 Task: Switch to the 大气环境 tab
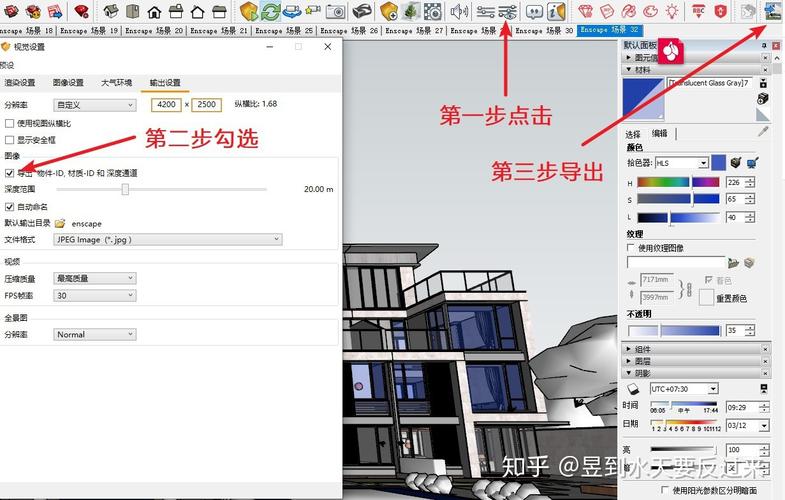(x=117, y=83)
